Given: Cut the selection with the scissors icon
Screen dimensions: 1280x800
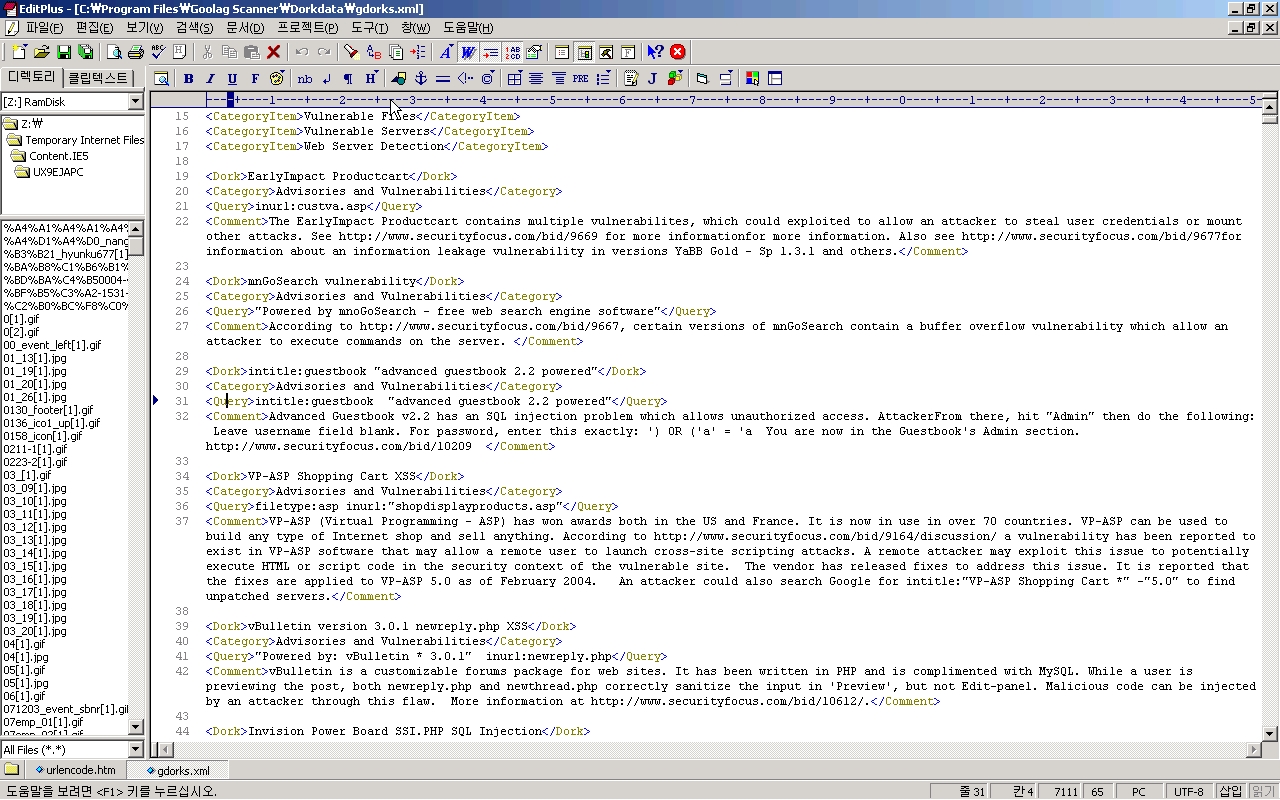Looking at the screenshot, I should click(207, 52).
